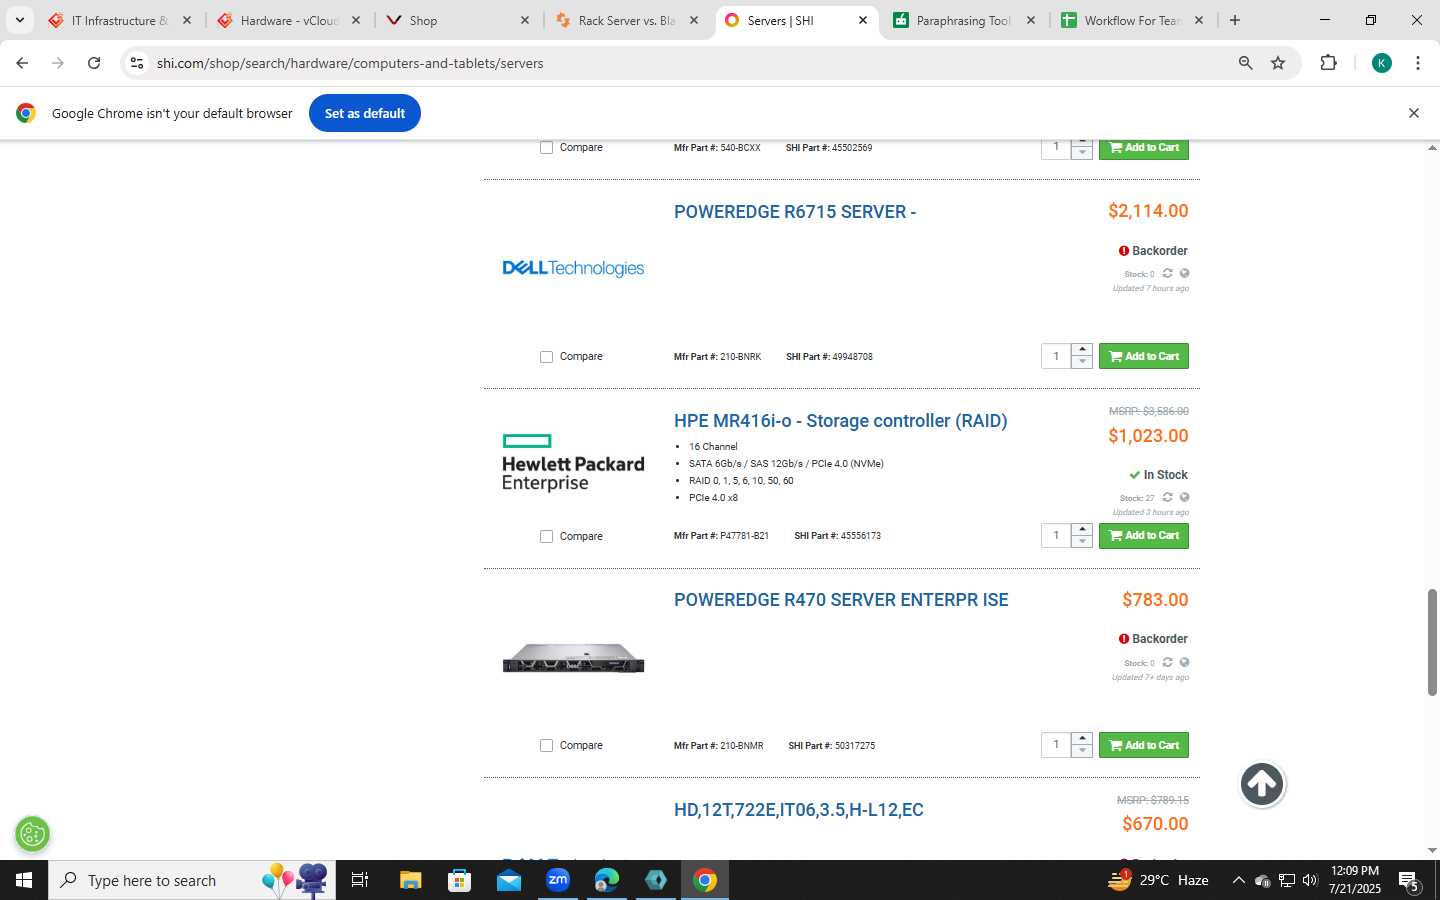Switch to Hardware - vCloud tab
The image size is (1440, 900).
click(x=289, y=20)
